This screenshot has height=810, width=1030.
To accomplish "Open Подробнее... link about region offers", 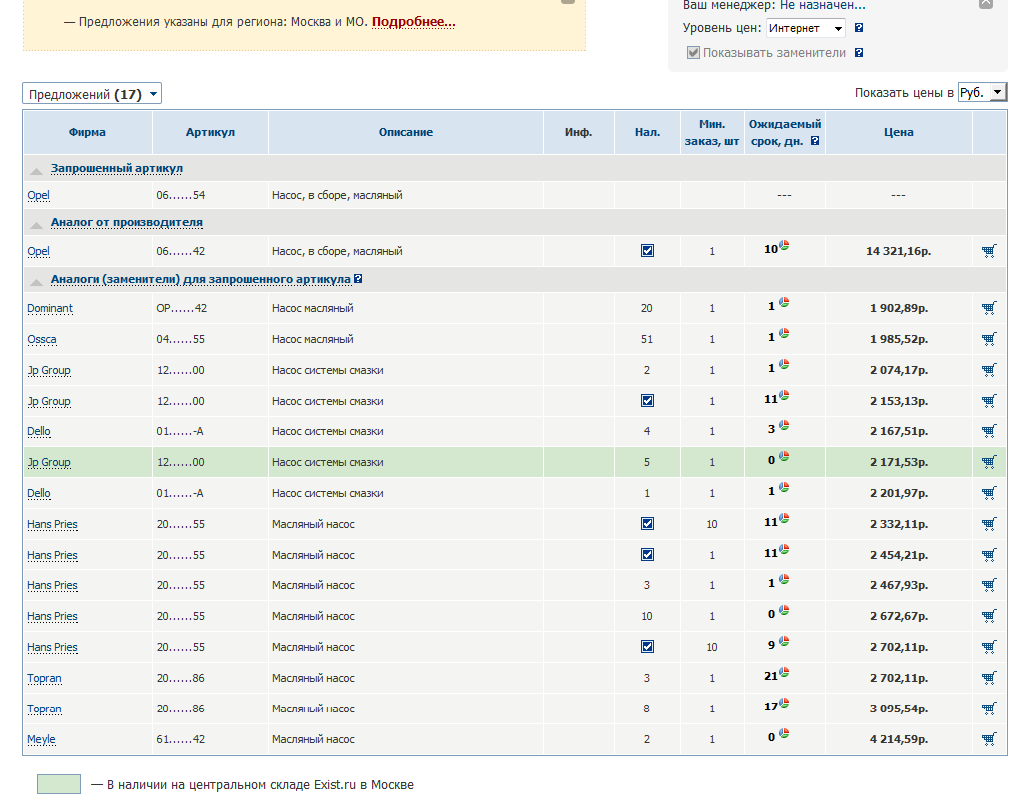I will [x=414, y=22].
